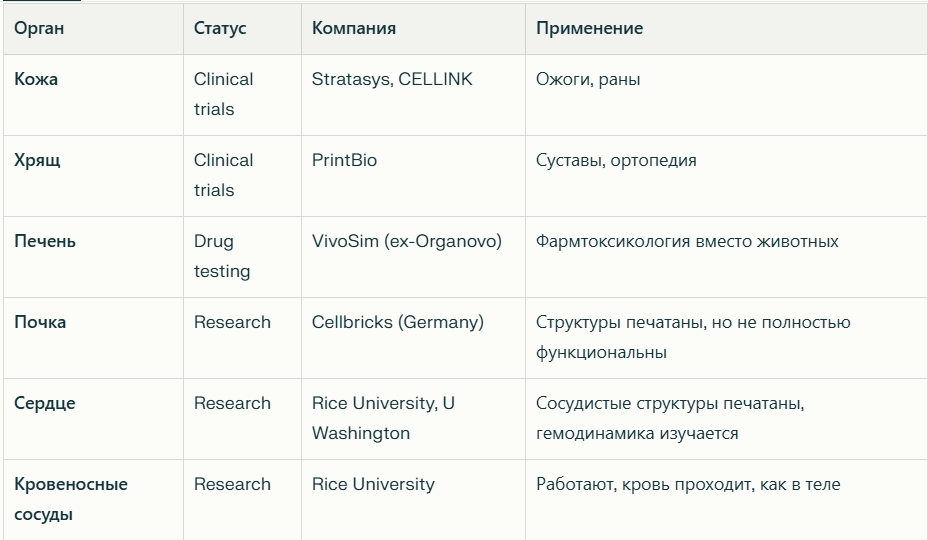
Task: Click the Rice University, U Washington cell
Action: coord(383,418)
